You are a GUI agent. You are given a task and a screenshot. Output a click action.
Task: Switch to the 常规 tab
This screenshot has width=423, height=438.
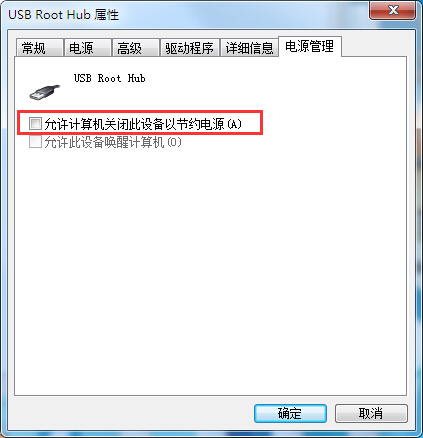[x=40, y=48]
